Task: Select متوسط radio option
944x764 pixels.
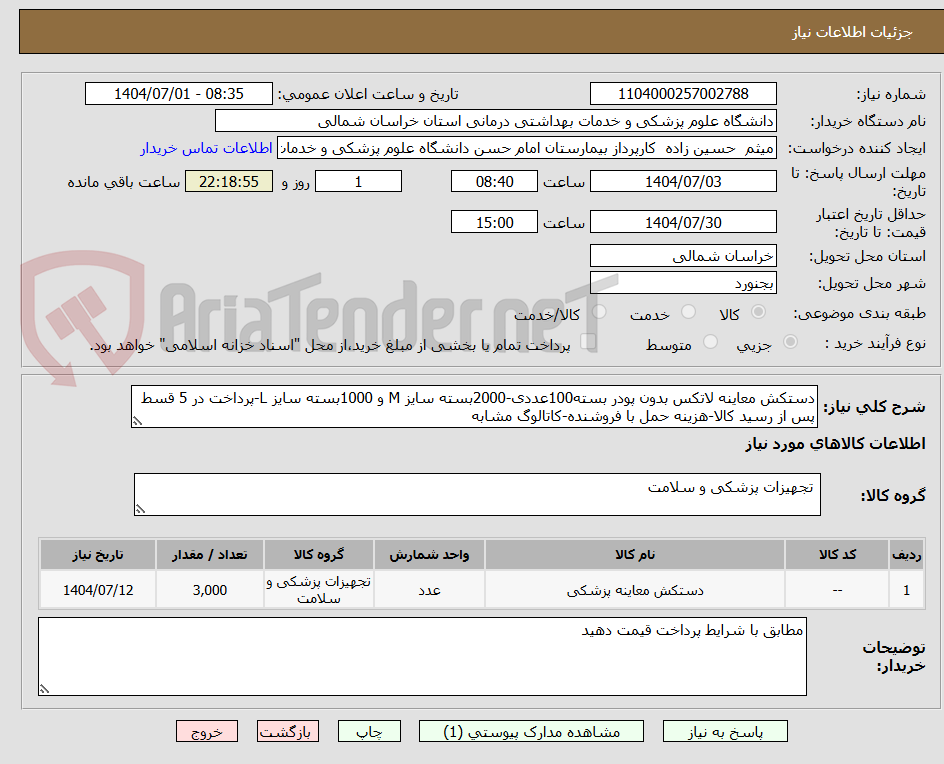Action: [711, 339]
